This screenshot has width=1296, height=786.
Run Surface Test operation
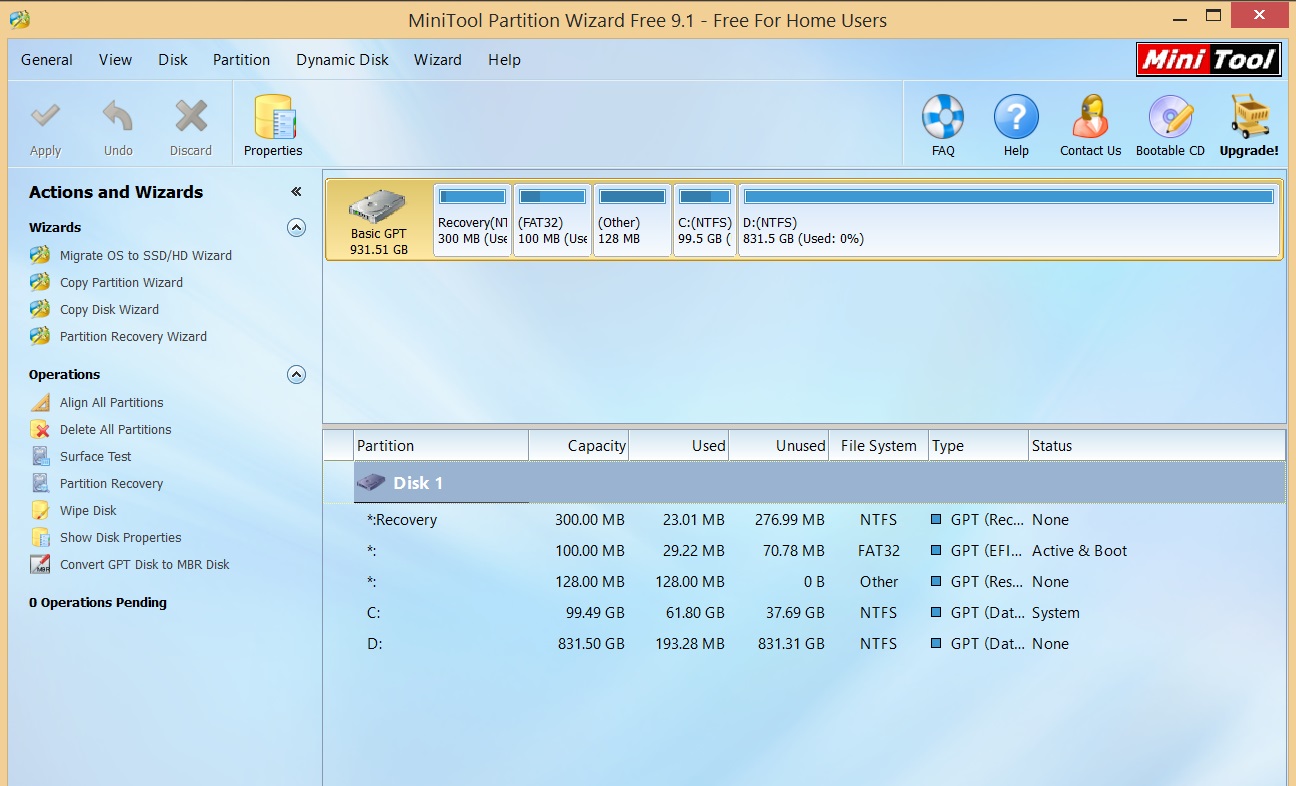(96, 456)
